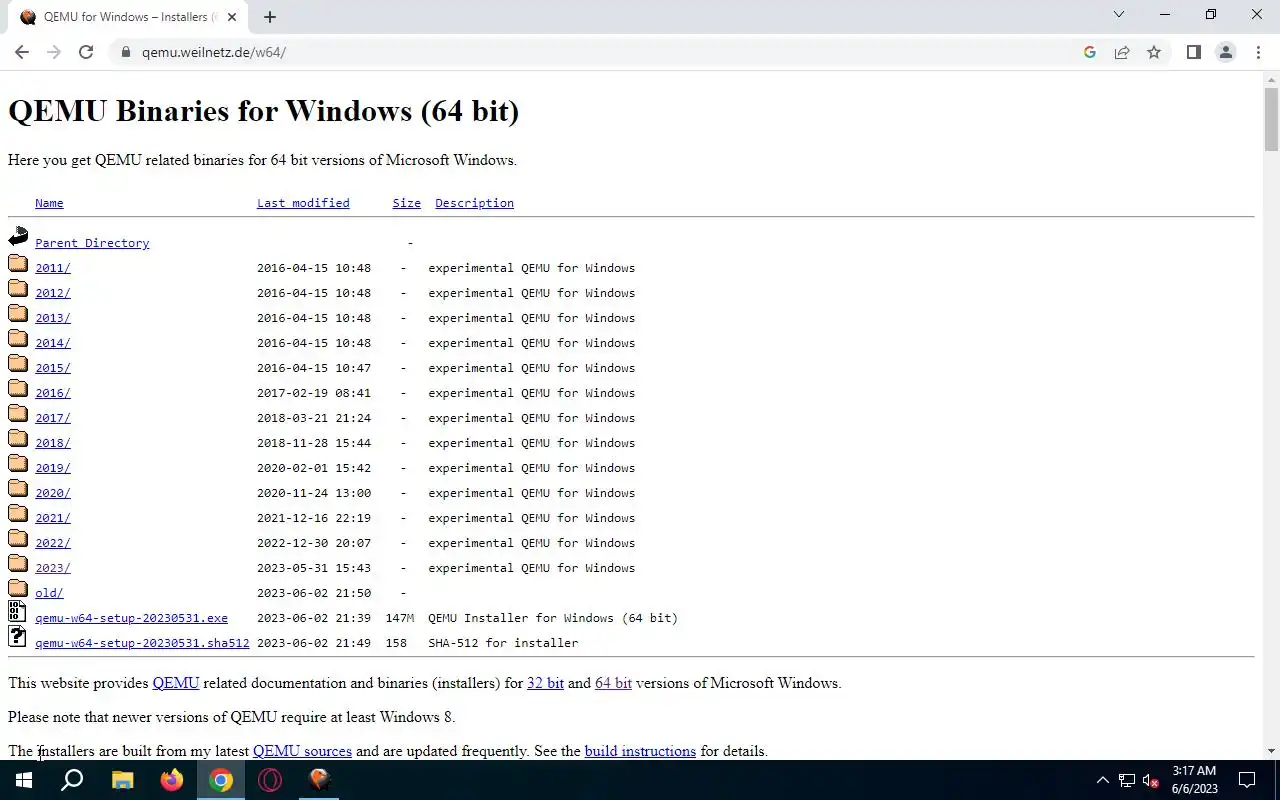Bookmark this page with the star
Image resolution: width=1280 pixels, height=800 pixels.
1154,52
